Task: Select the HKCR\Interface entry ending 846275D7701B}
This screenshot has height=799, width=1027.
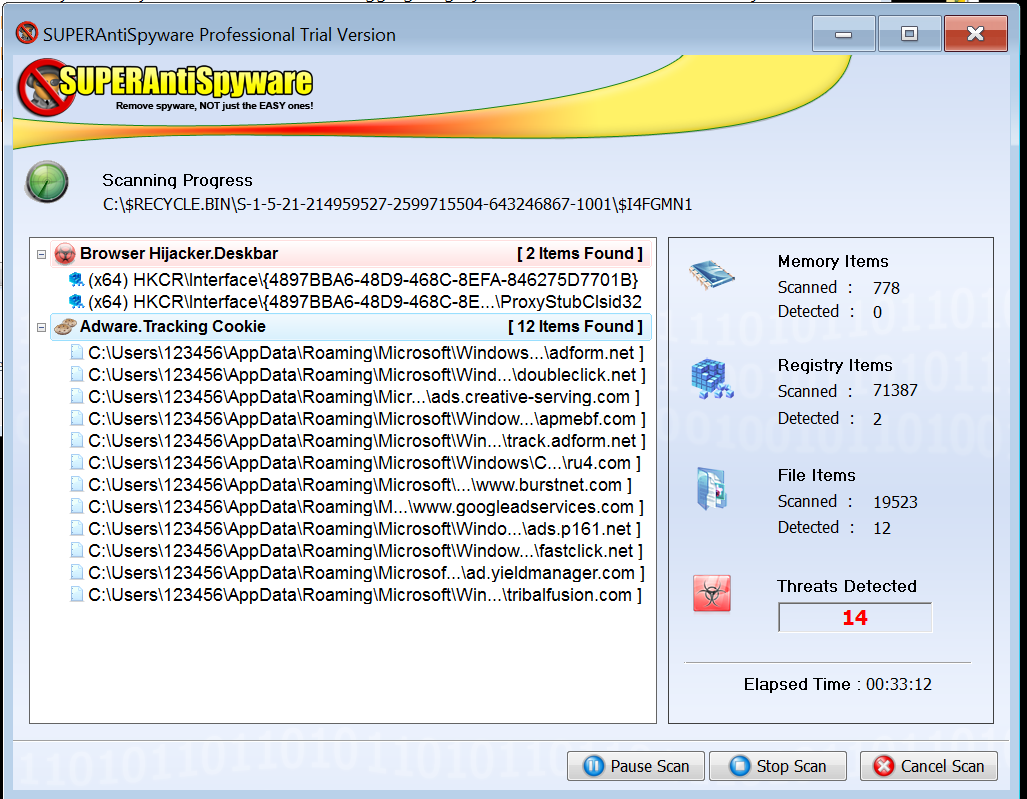Action: point(363,280)
